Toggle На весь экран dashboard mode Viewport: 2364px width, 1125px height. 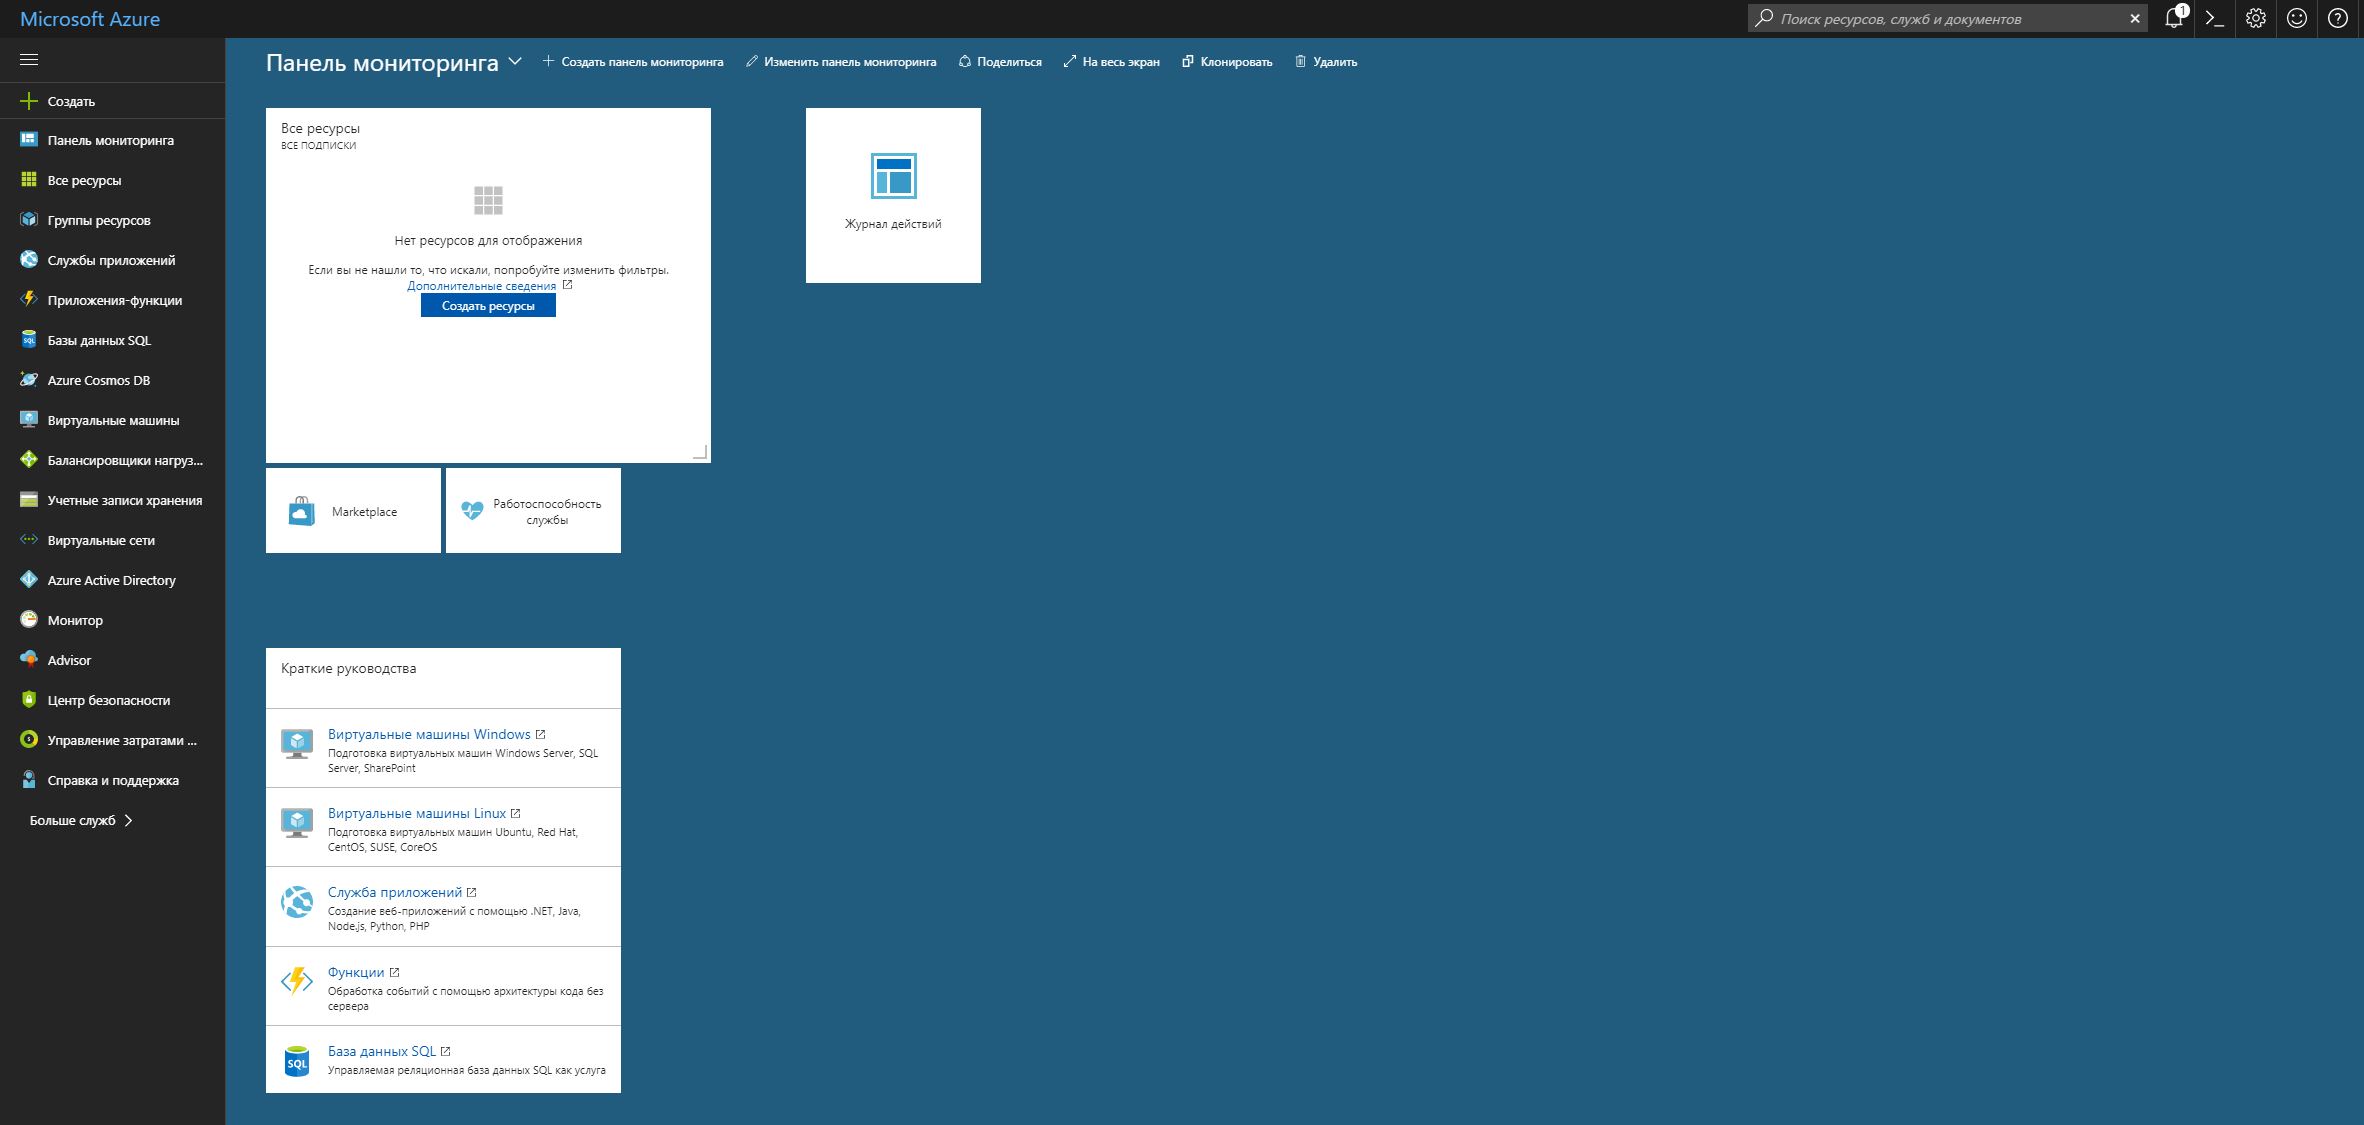(1111, 62)
